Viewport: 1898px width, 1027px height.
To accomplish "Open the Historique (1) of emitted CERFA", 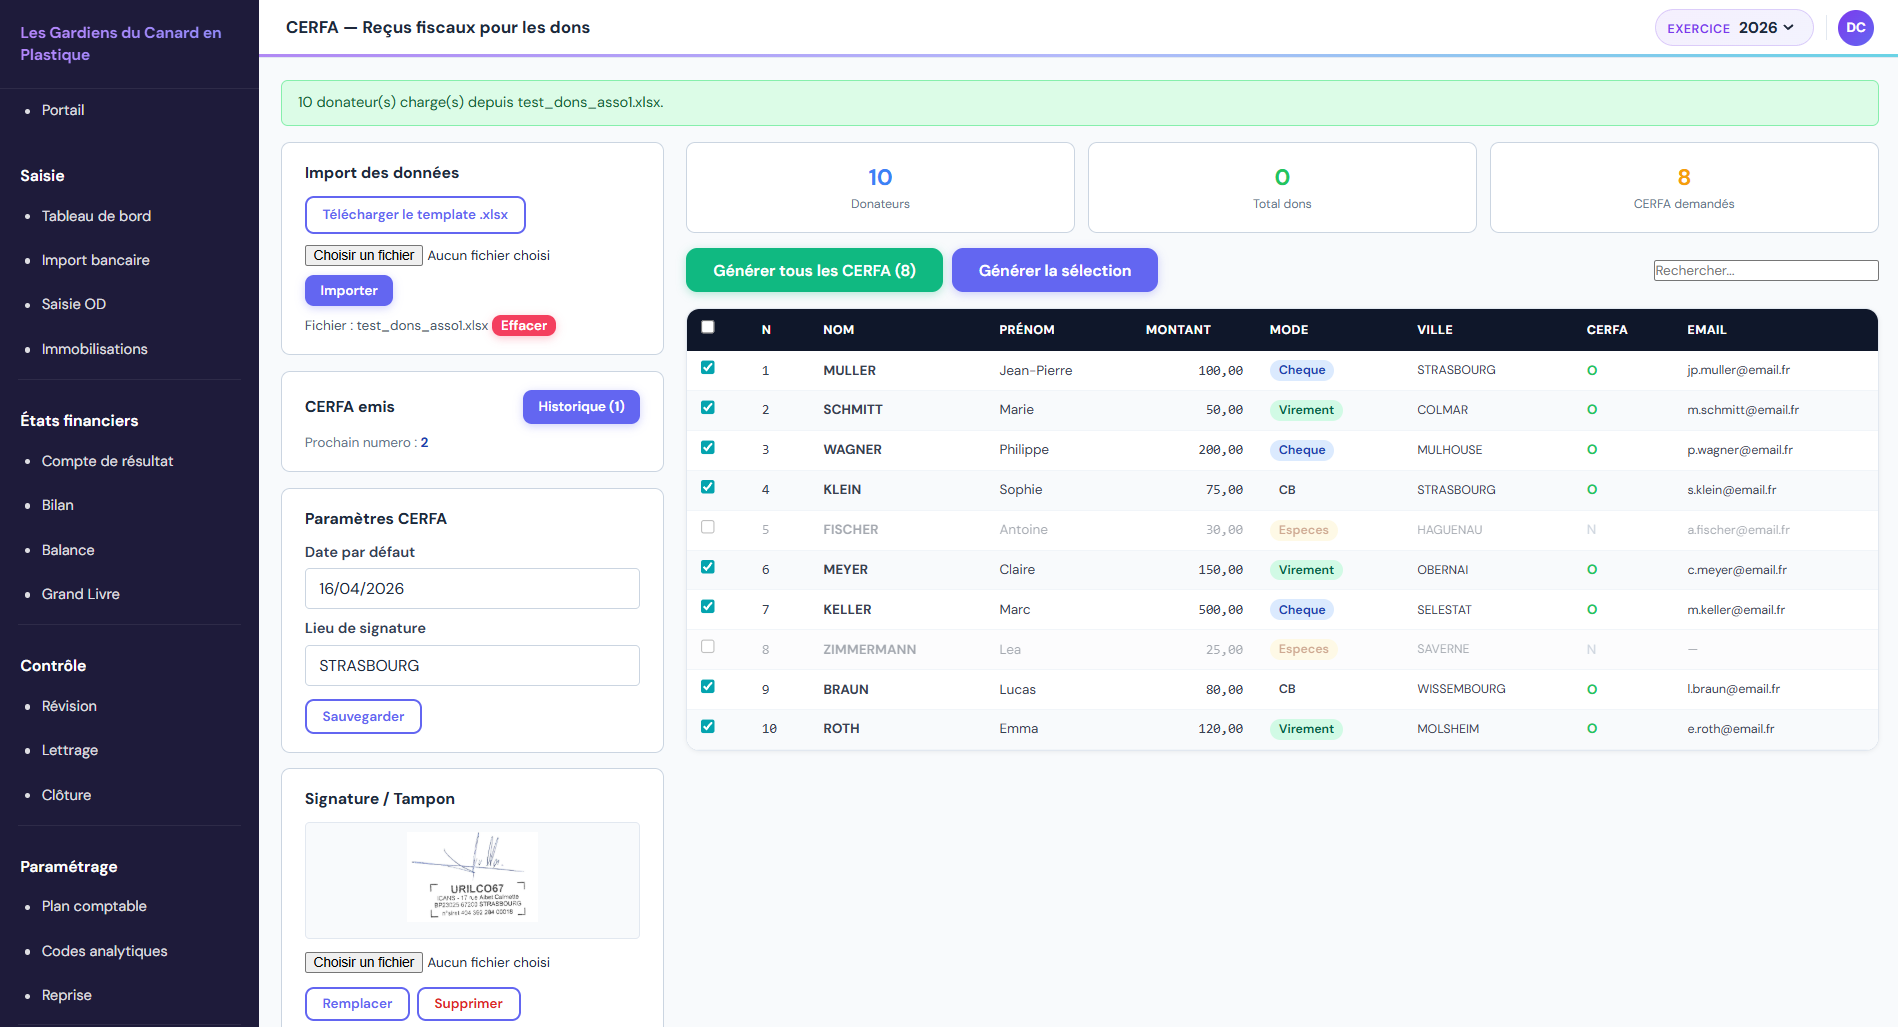I will tap(581, 407).
